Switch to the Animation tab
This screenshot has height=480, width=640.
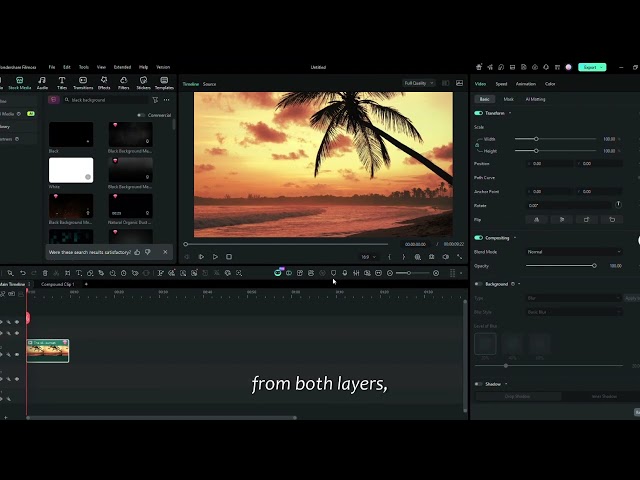point(526,84)
